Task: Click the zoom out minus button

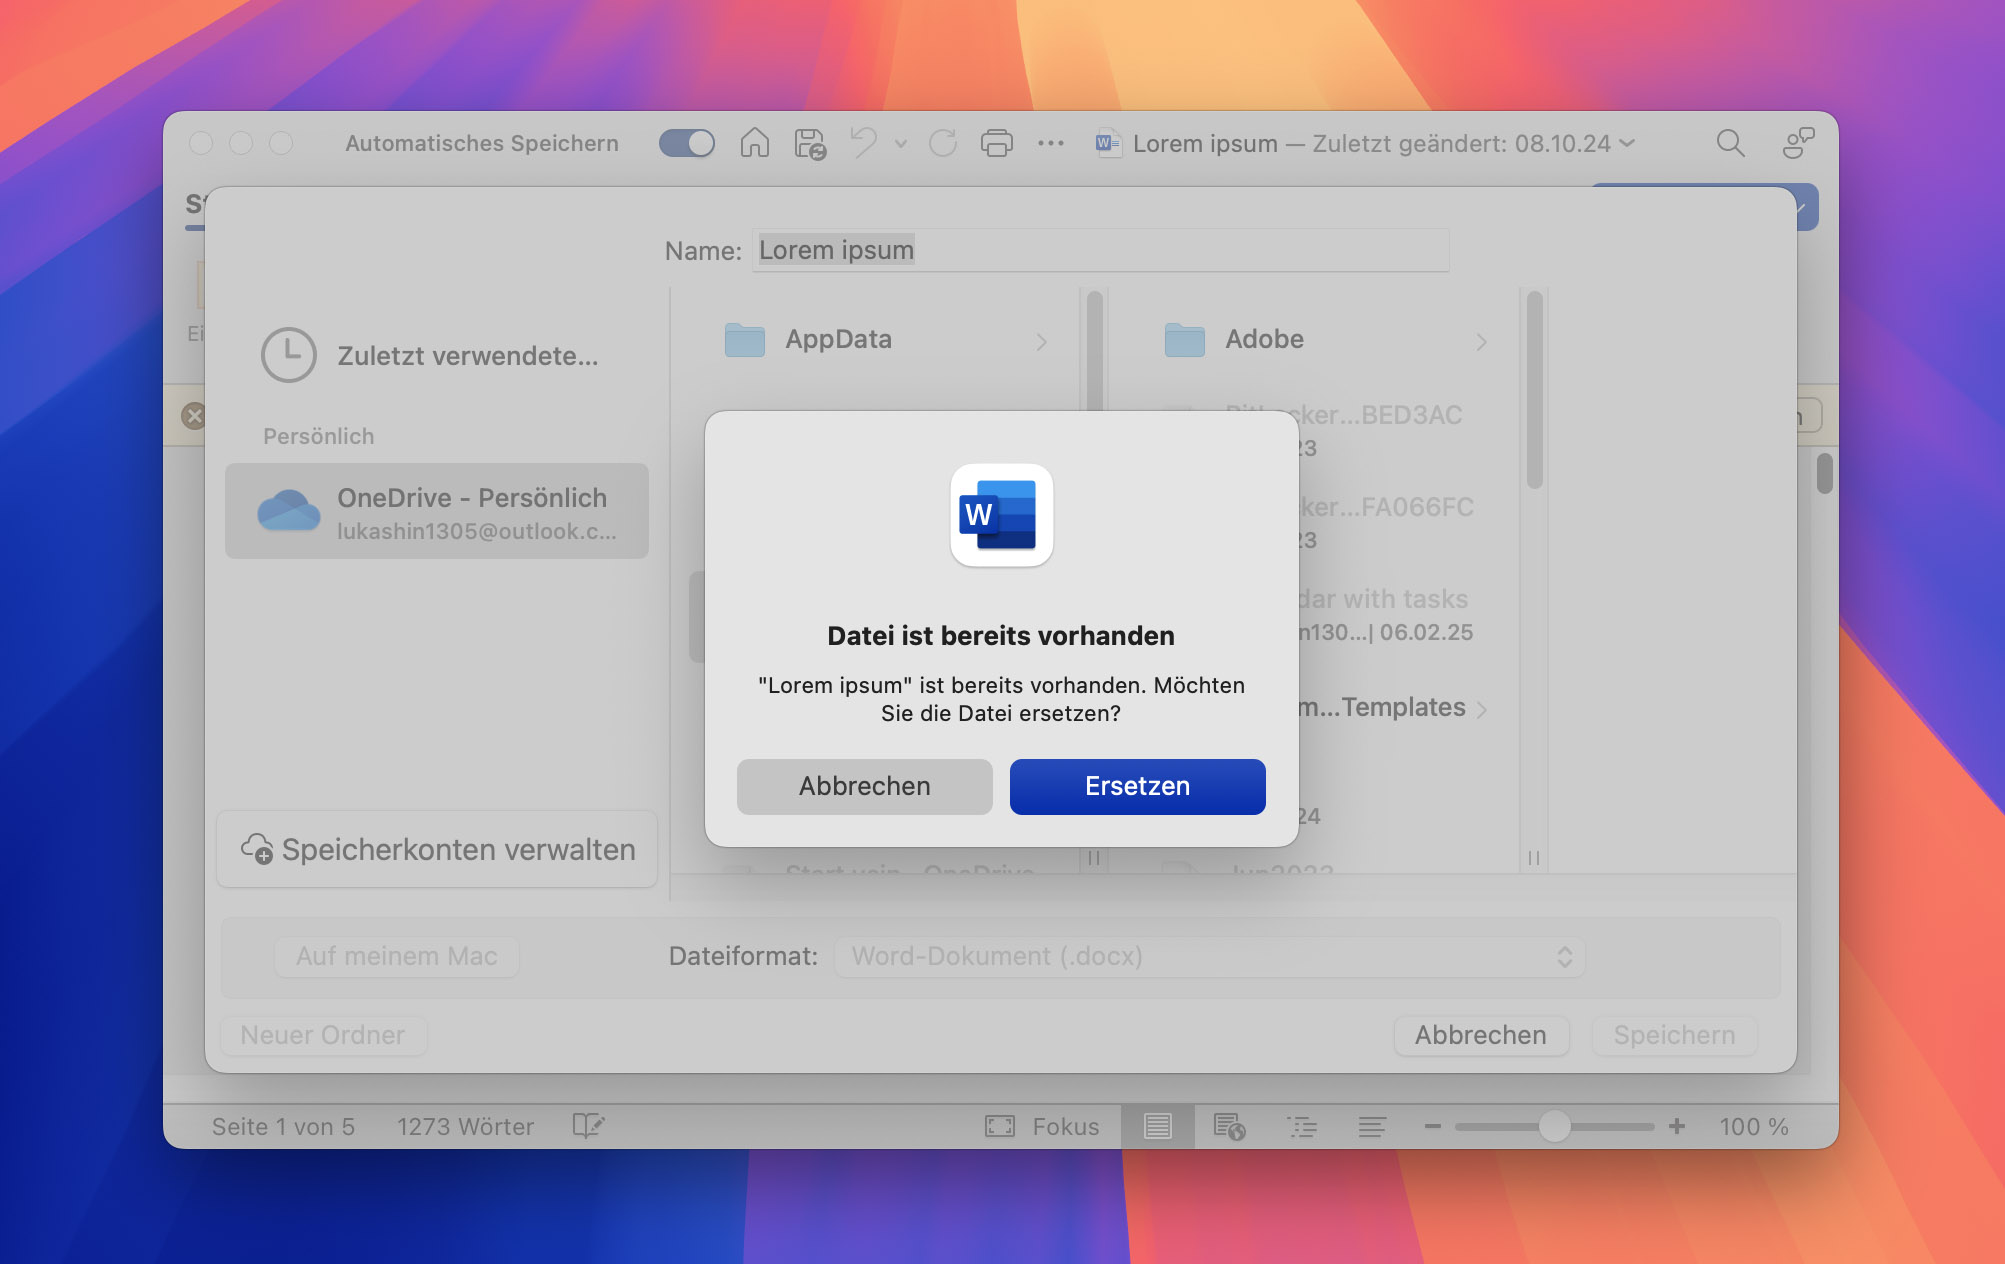Action: (x=1433, y=1127)
